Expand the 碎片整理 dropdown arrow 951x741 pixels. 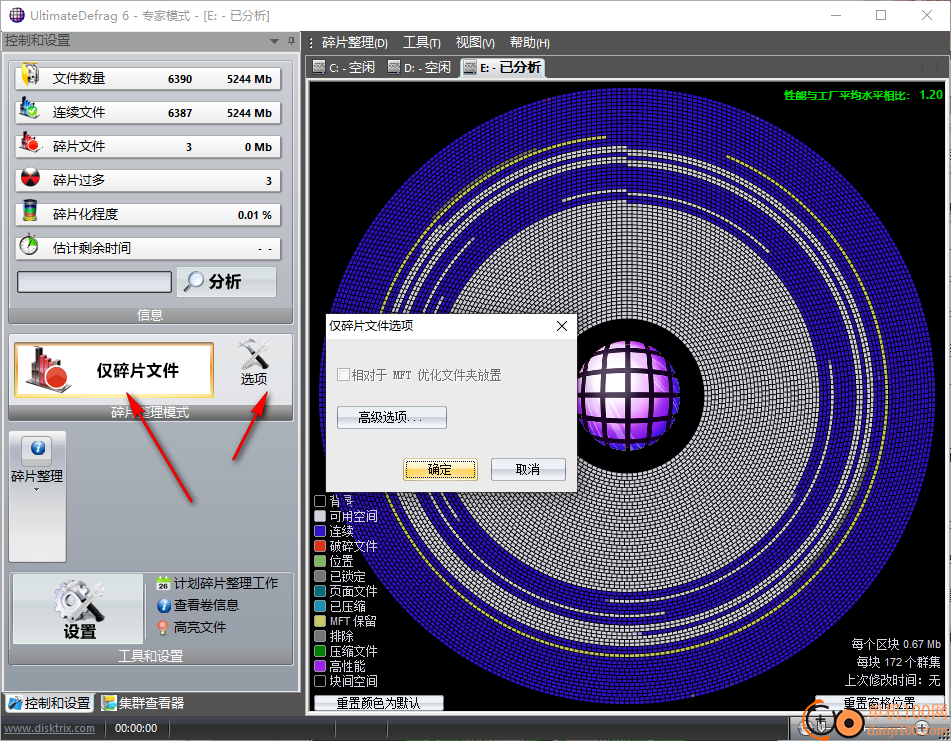(36, 490)
